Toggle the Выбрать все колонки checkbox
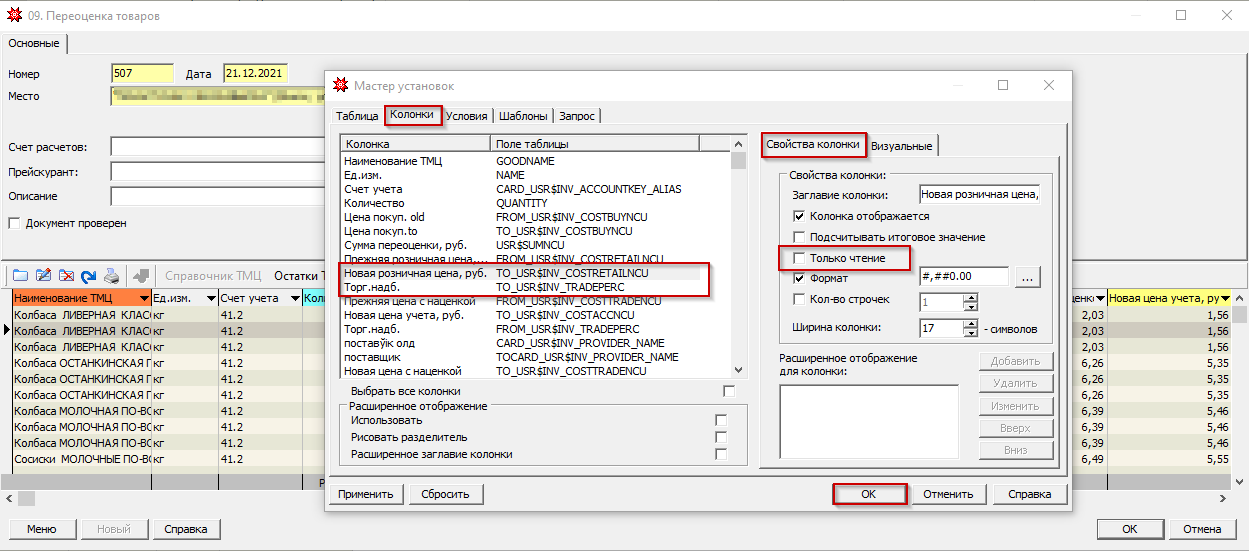Image resolution: width=1249 pixels, height=551 pixels. 728,391
